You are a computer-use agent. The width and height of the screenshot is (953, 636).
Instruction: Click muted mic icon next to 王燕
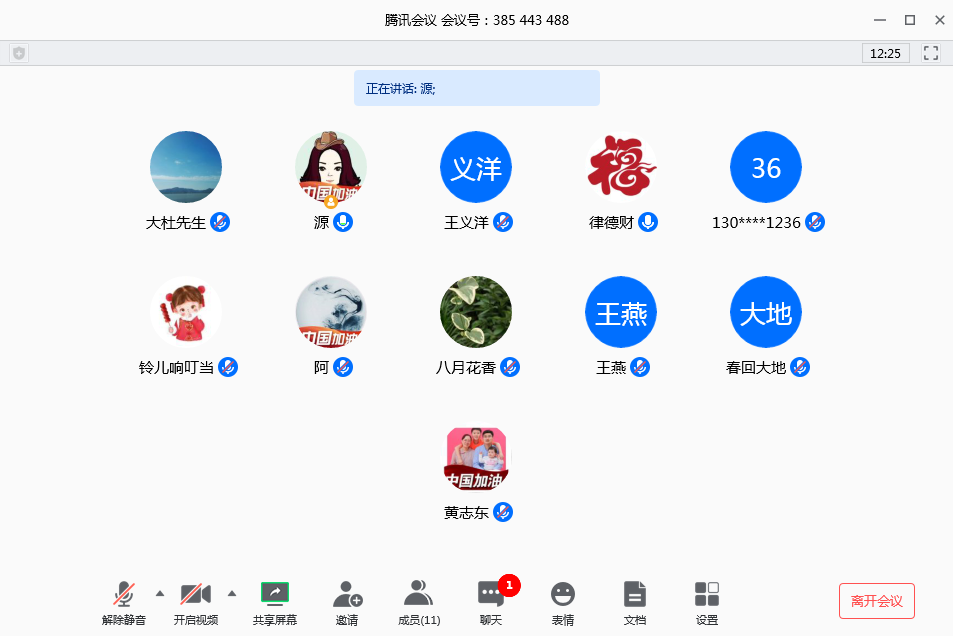(x=640, y=367)
